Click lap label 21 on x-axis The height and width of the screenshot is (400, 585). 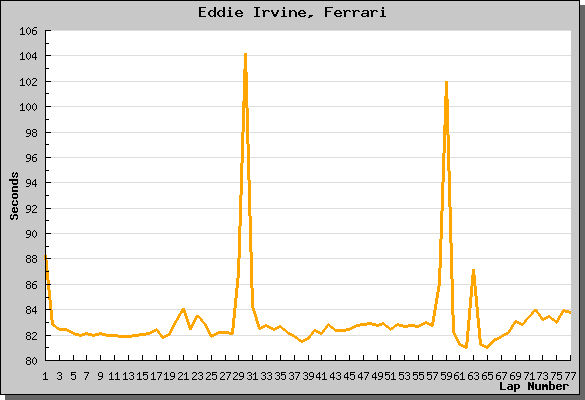click(183, 376)
